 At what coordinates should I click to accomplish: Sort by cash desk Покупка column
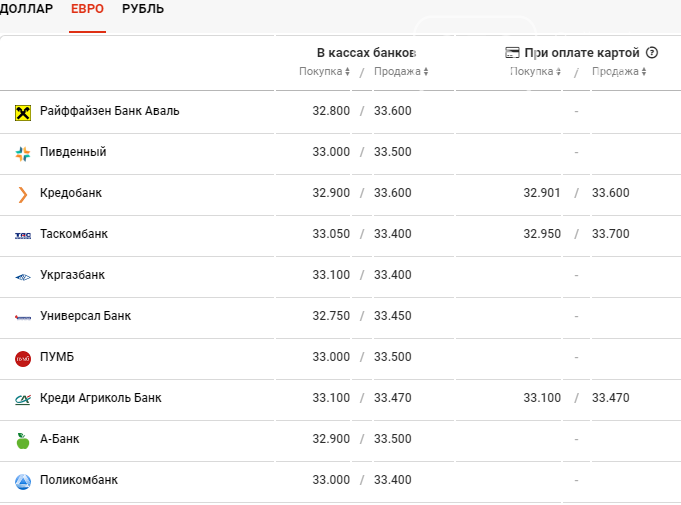point(324,72)
